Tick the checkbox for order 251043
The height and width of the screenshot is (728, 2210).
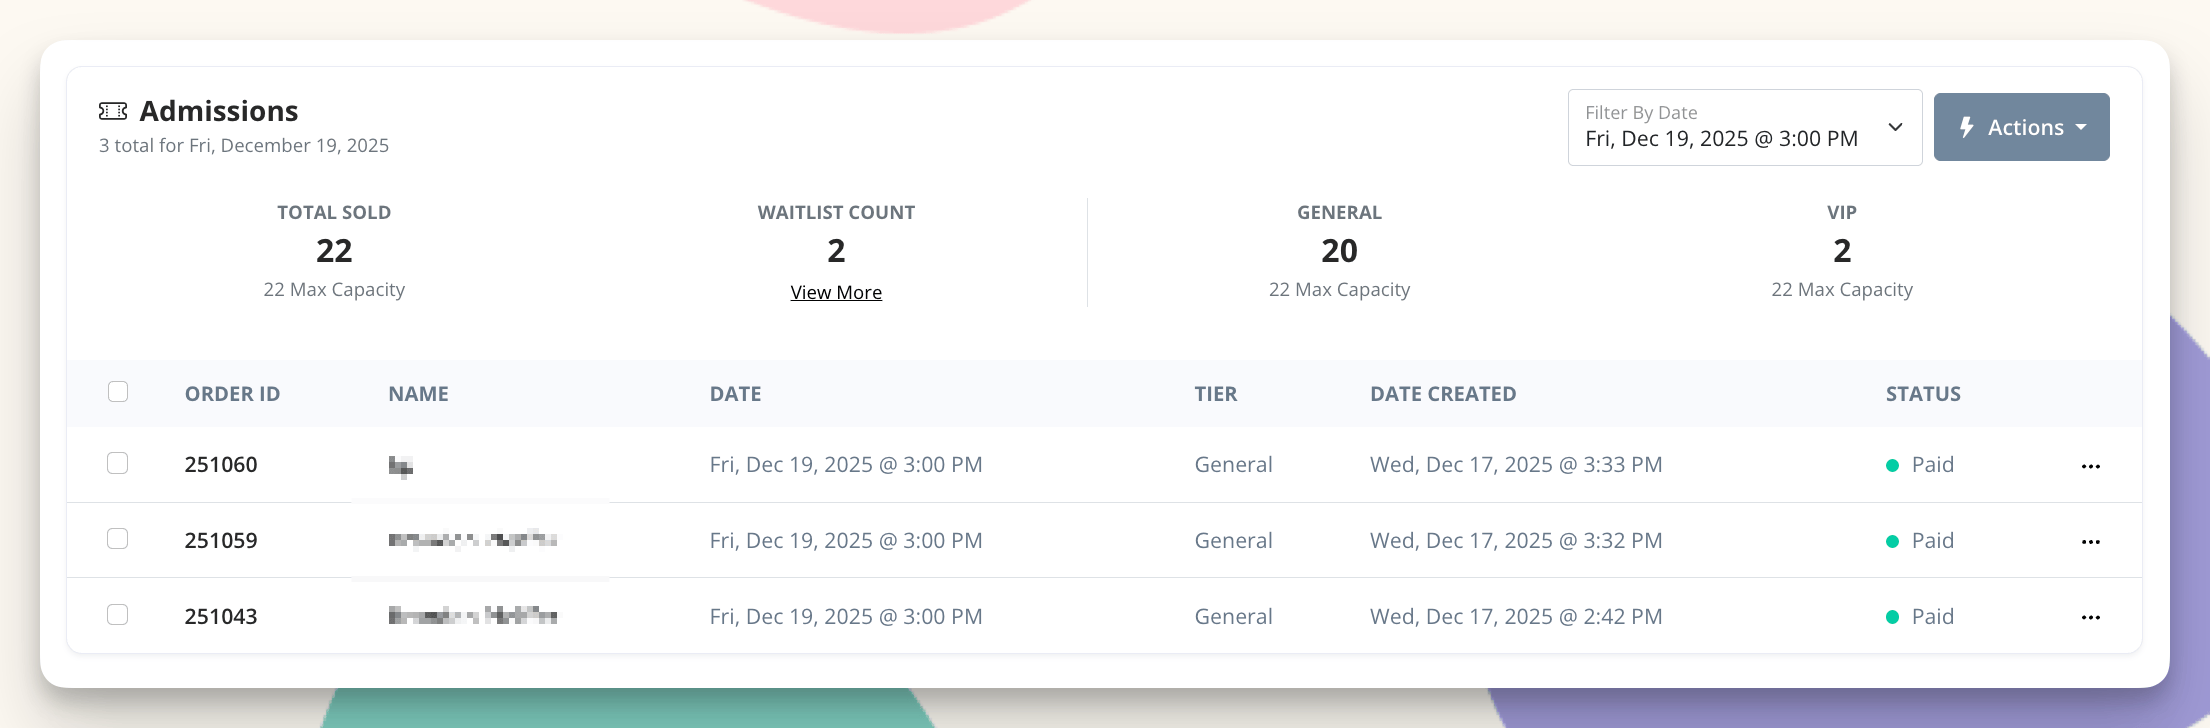pyautogui.click(x=118, y=614)
